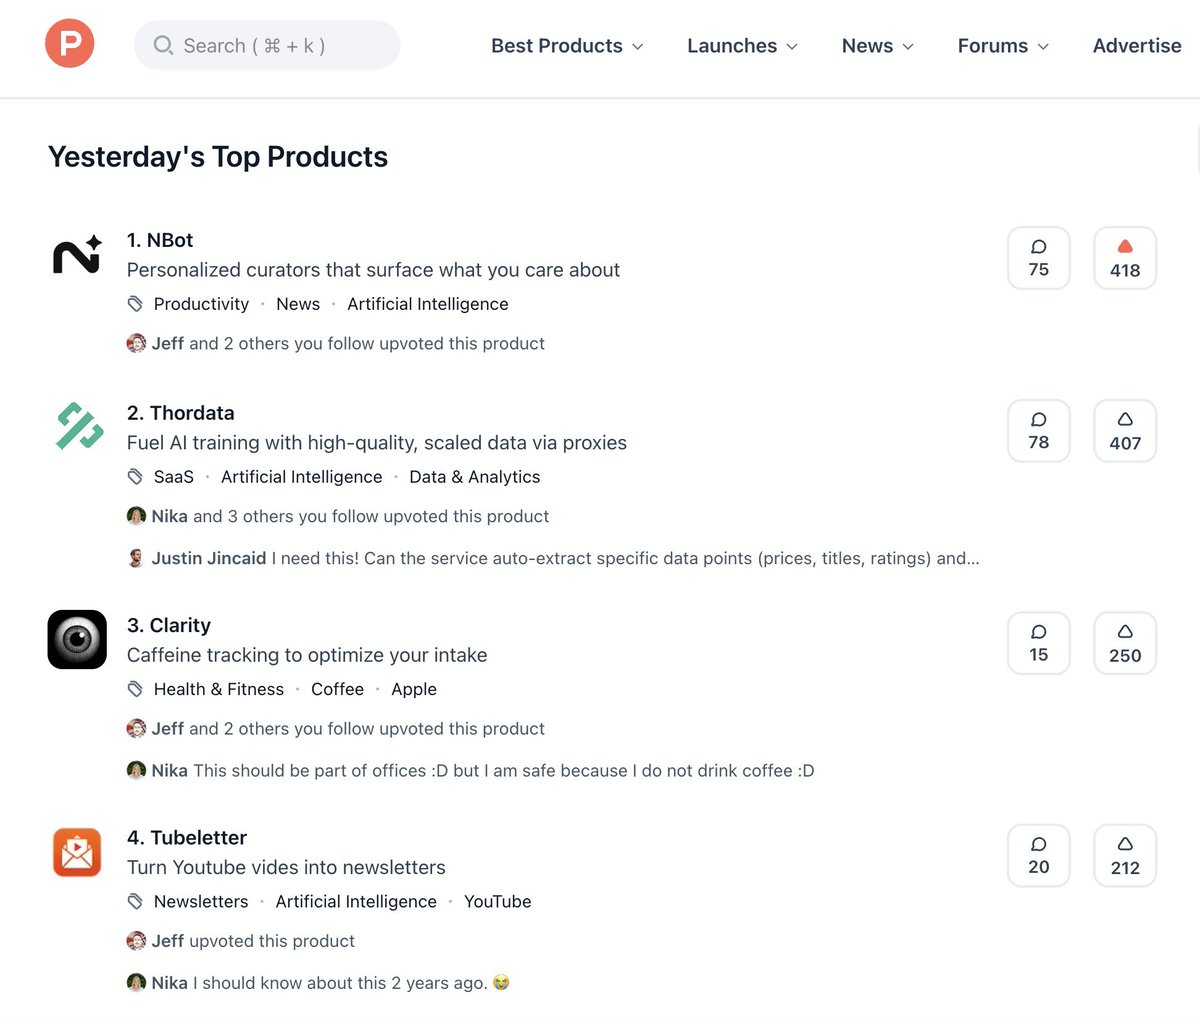Open the Product Hunt home logo

(70, 44)
